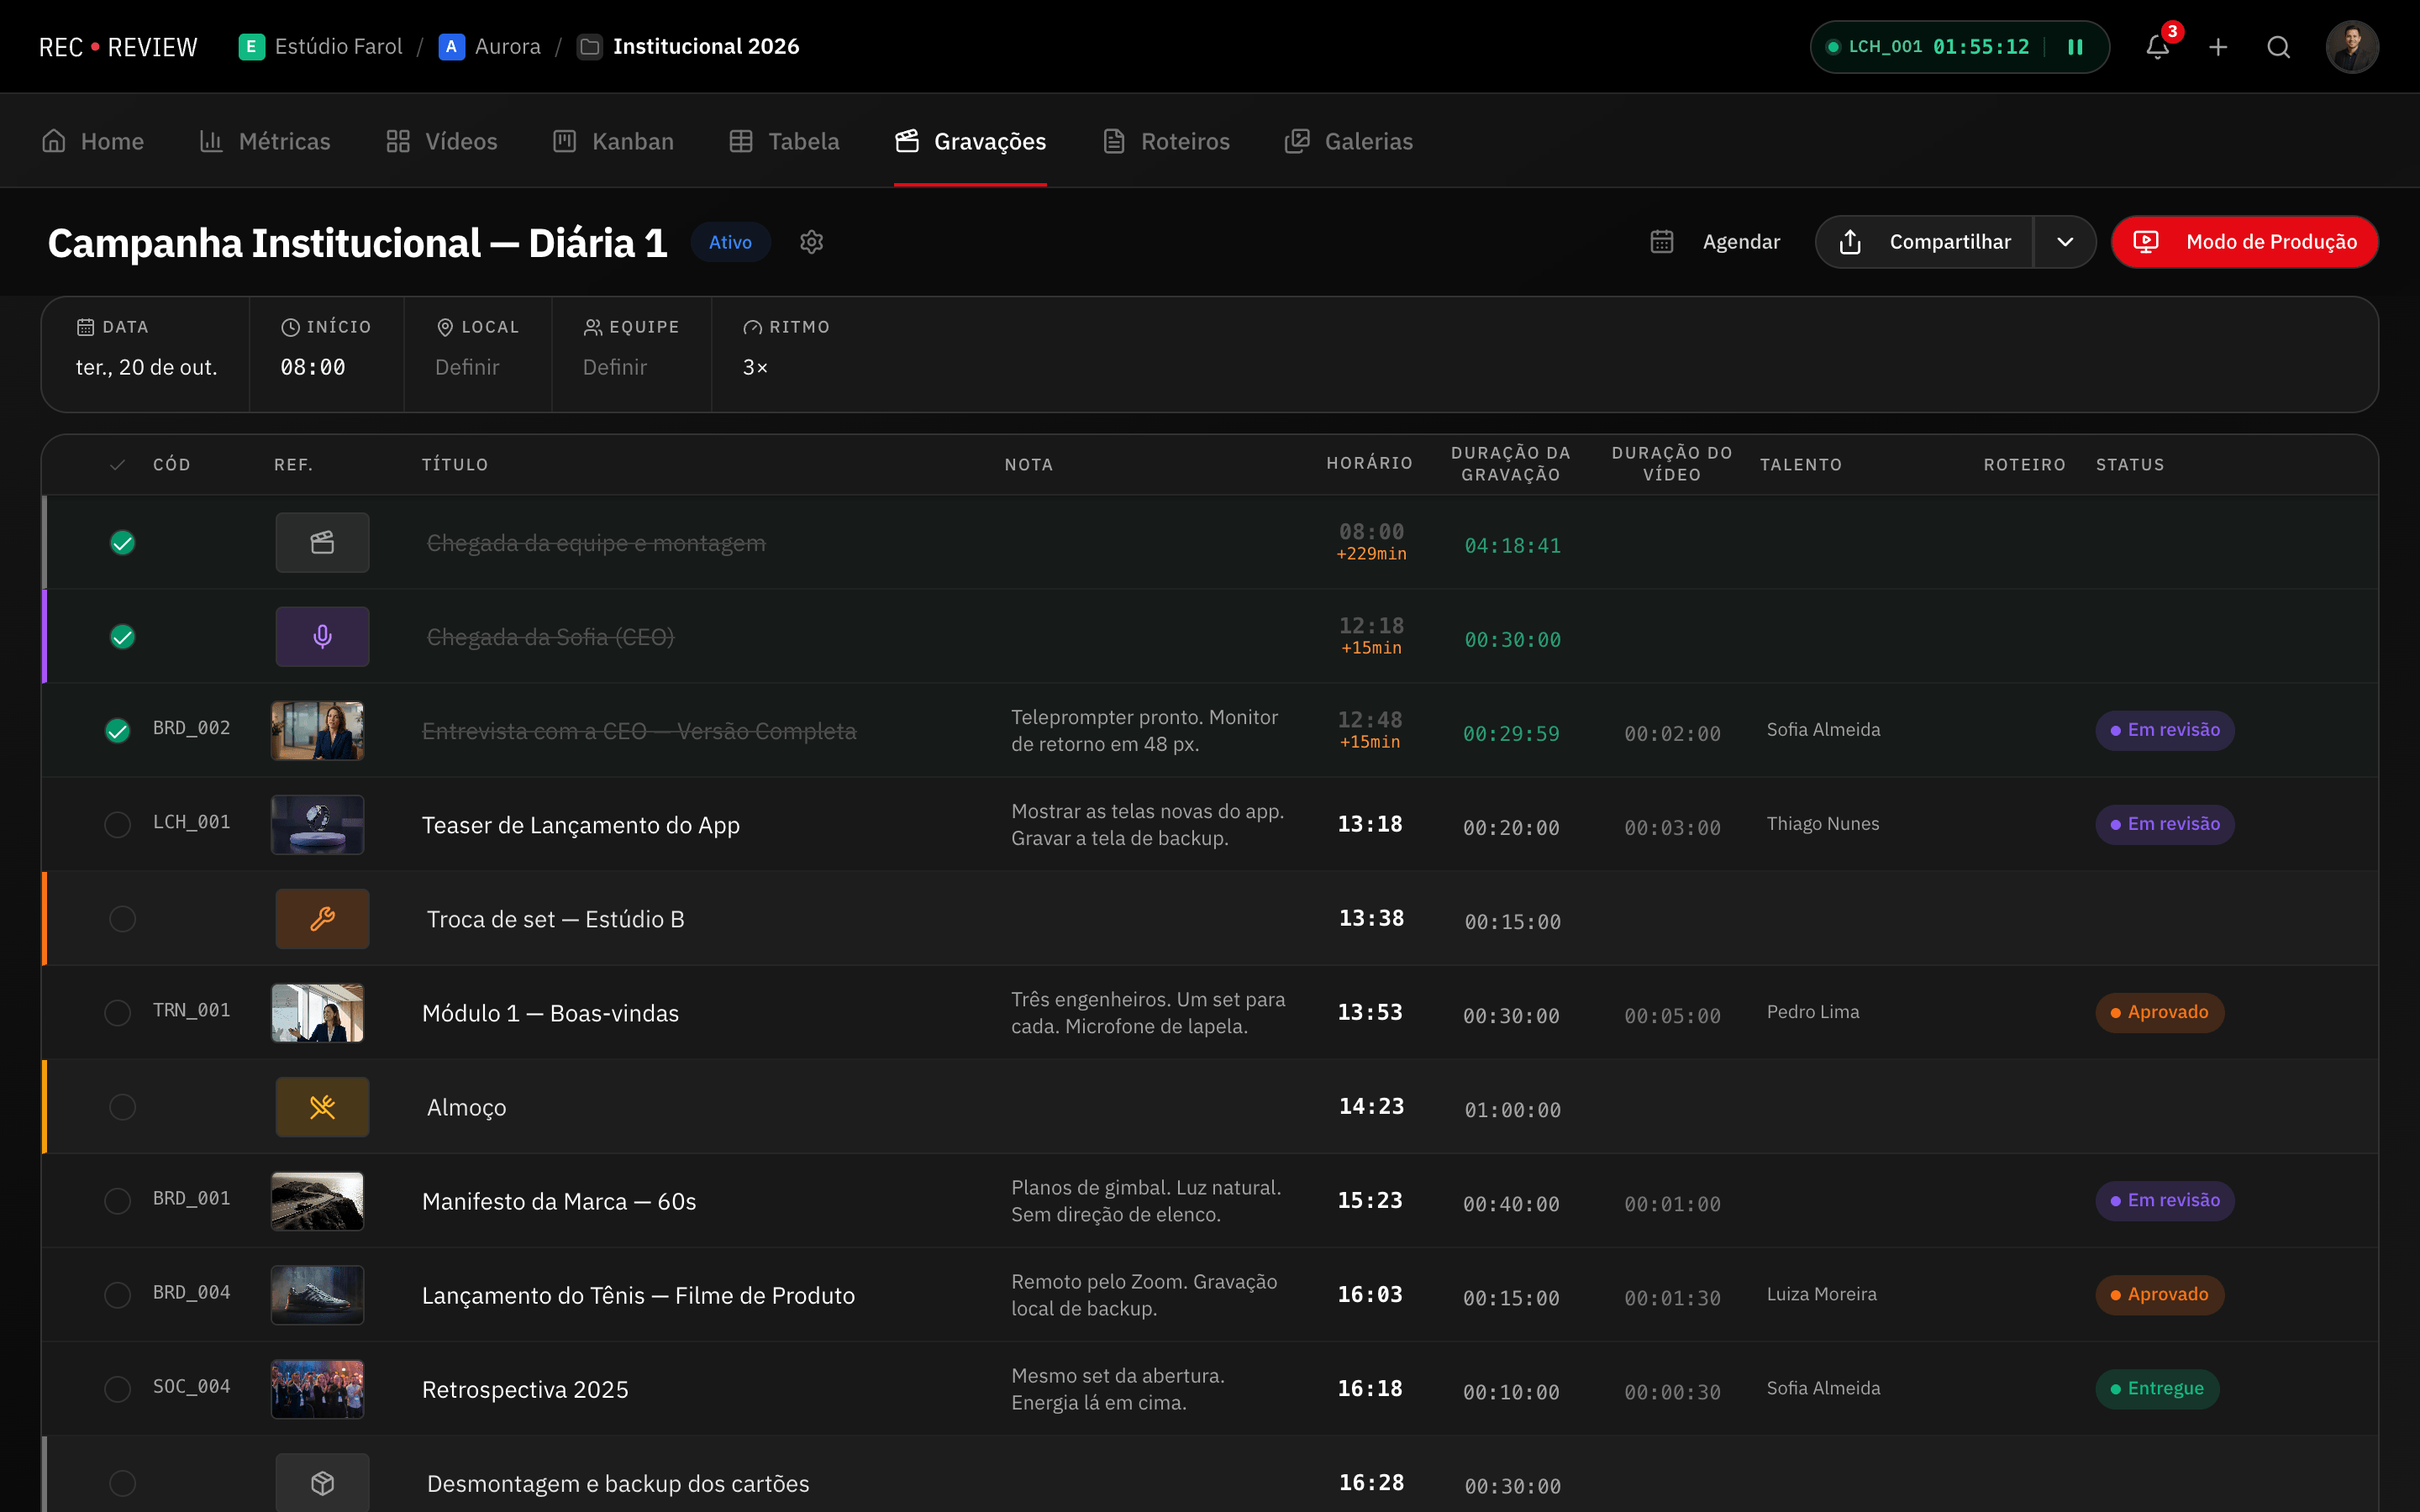Viewport: 2420px width, 1512px height.
Task: Click the box icon for Desmontagem e backup
Action: coord(322,1483)
